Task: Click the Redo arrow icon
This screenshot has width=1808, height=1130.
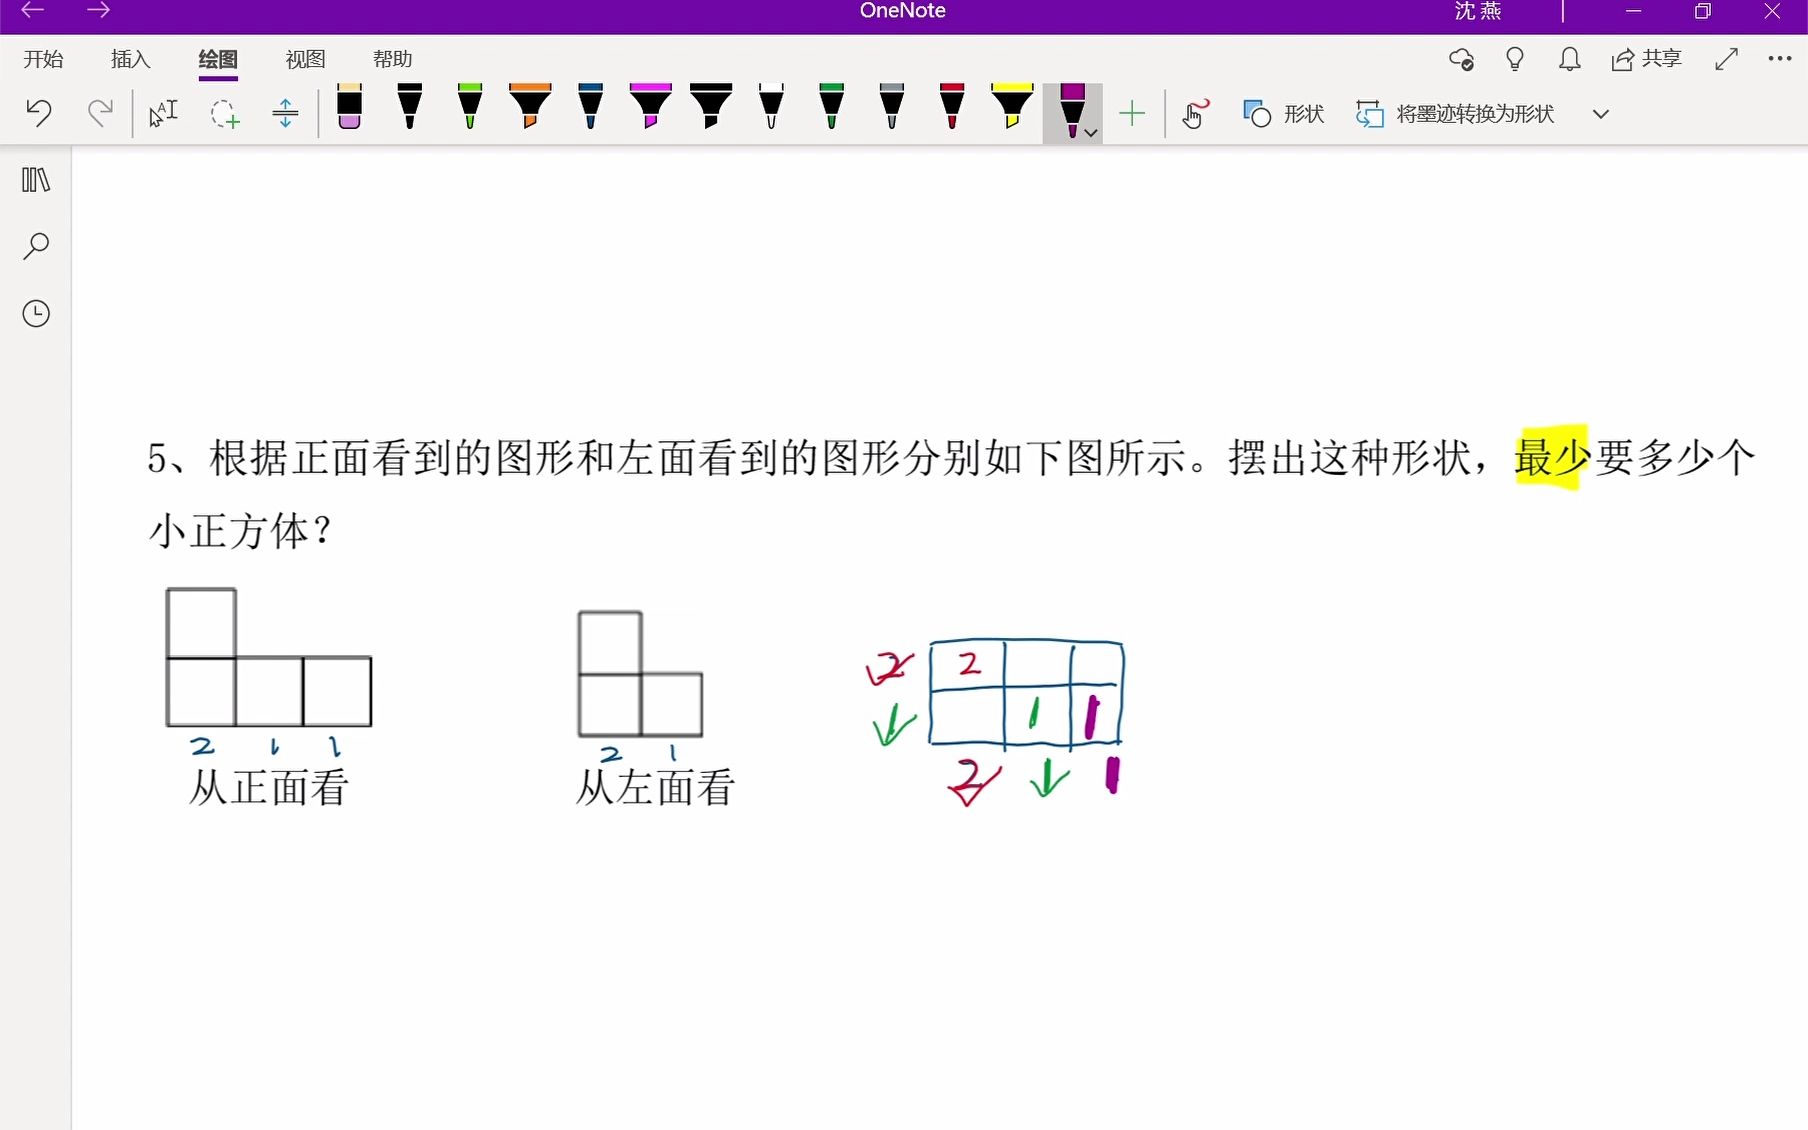Action: 100,112
